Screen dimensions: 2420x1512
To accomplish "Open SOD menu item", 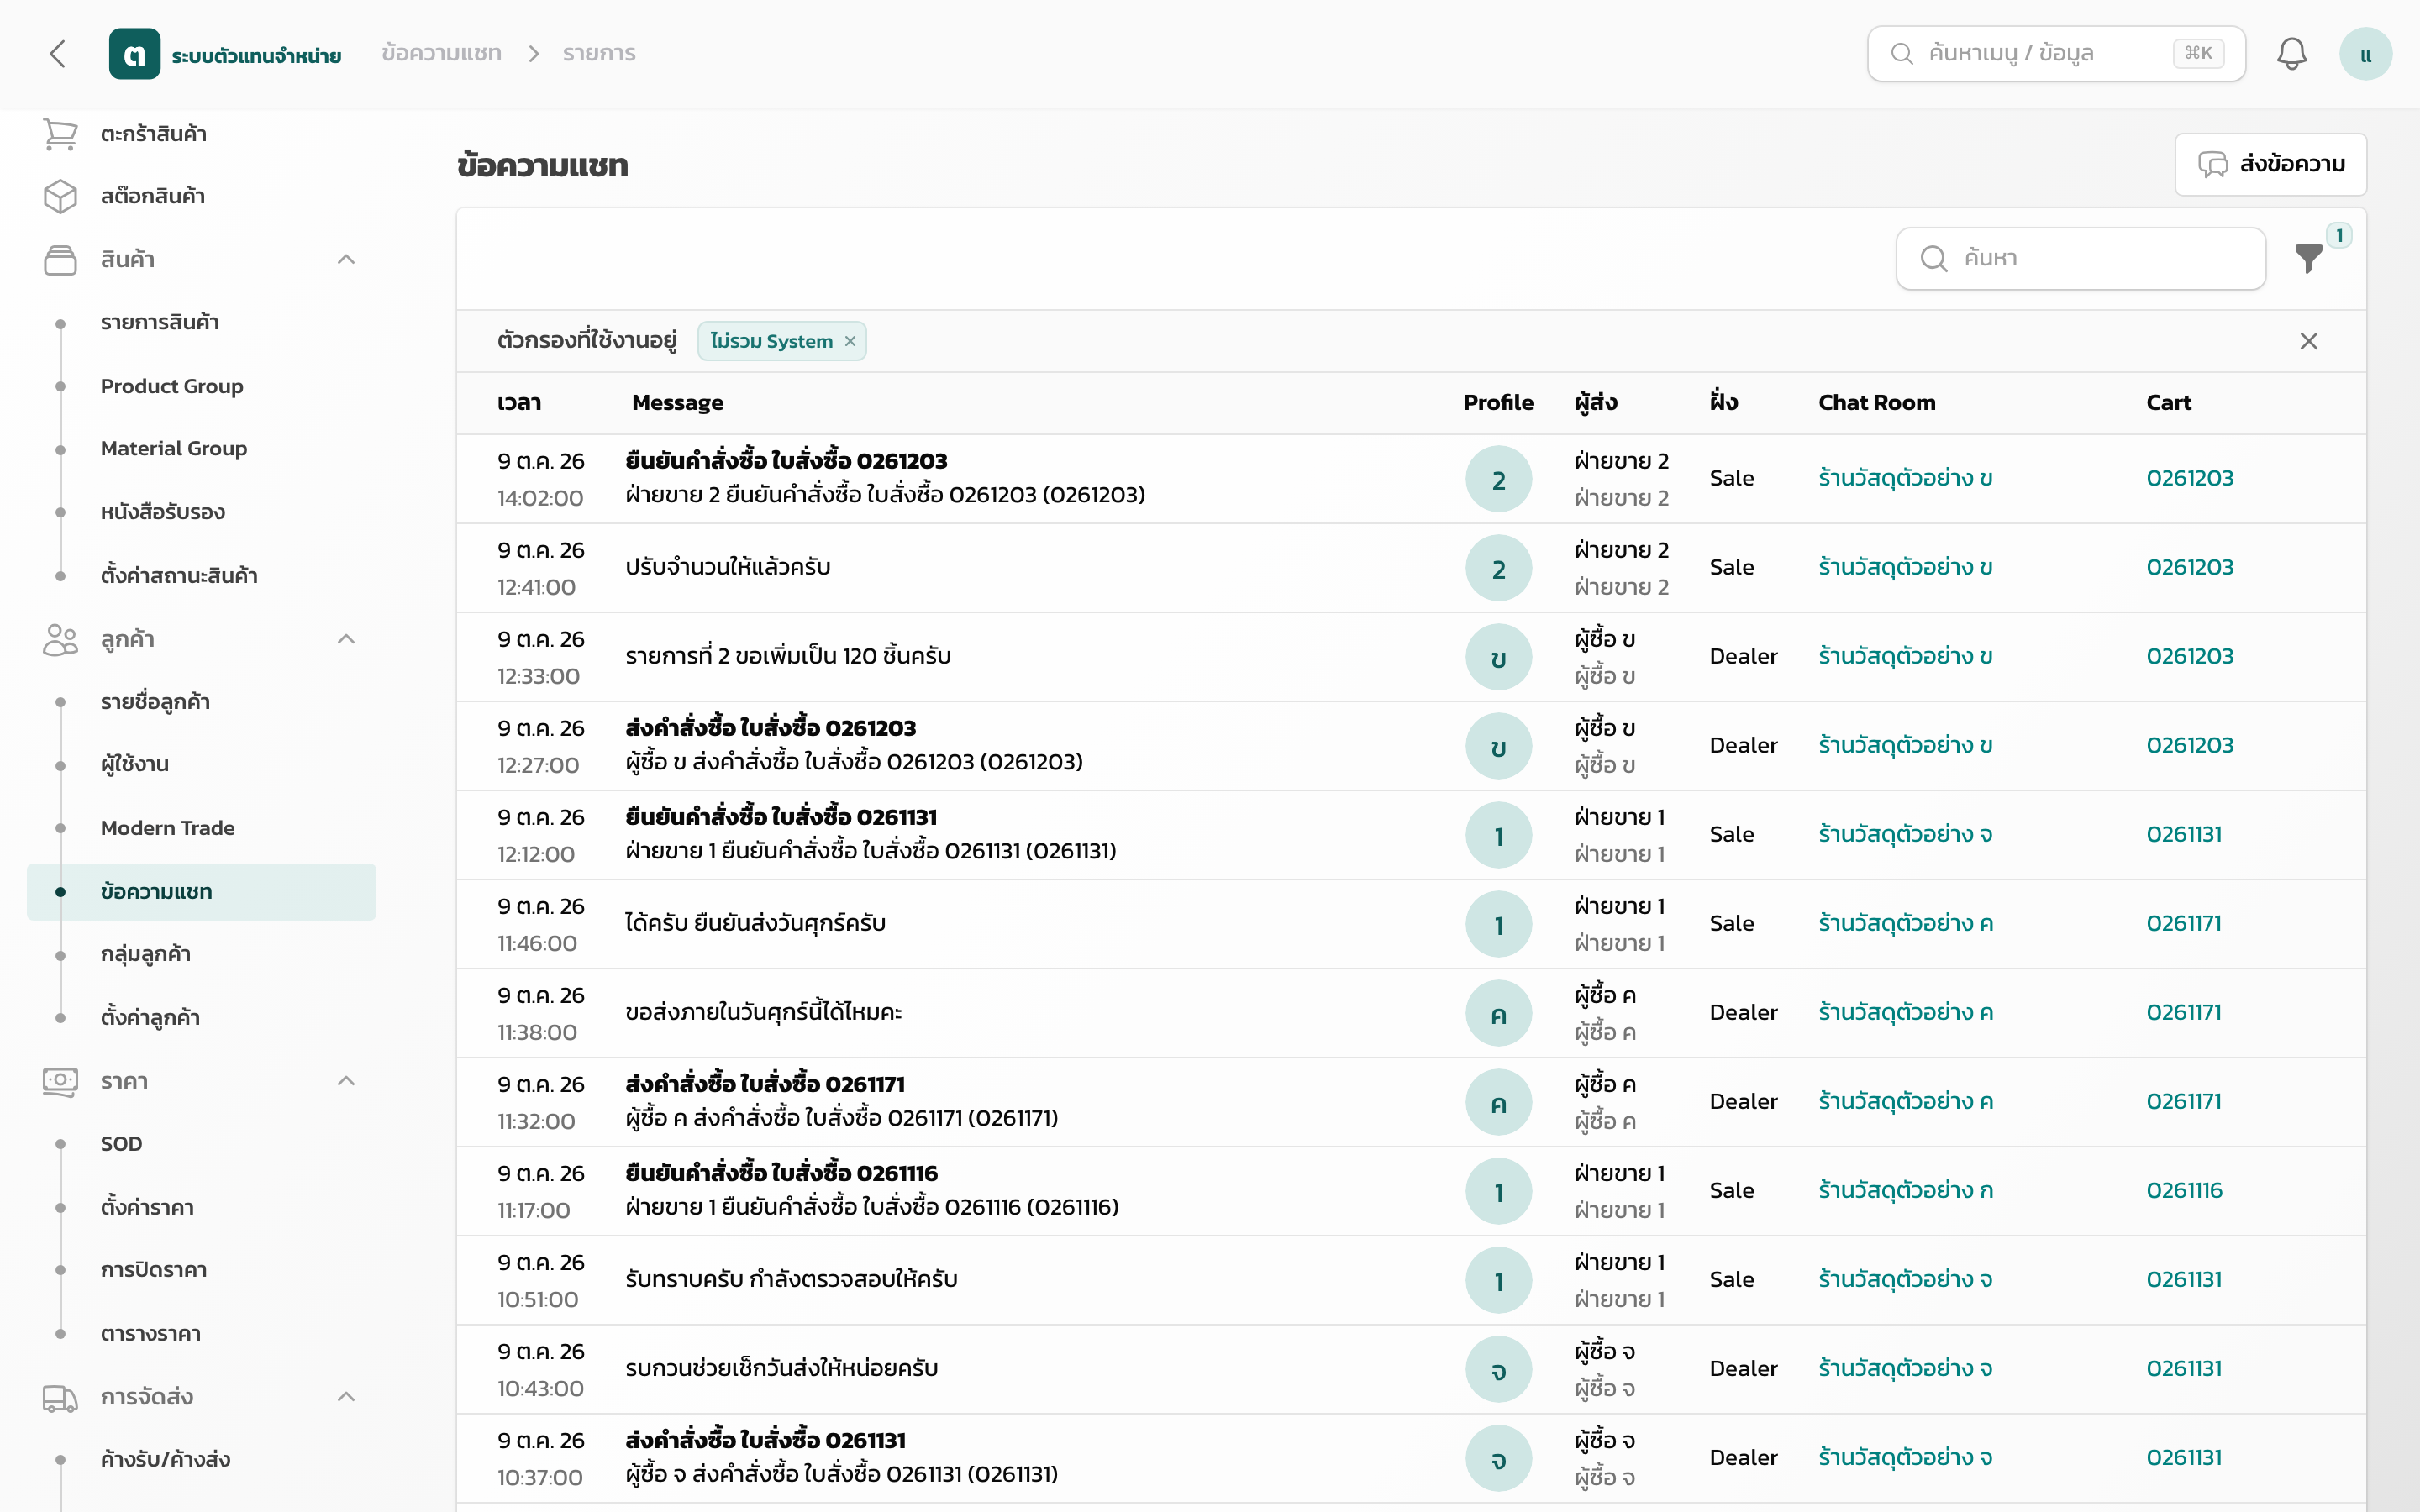I will (121, 1144).
